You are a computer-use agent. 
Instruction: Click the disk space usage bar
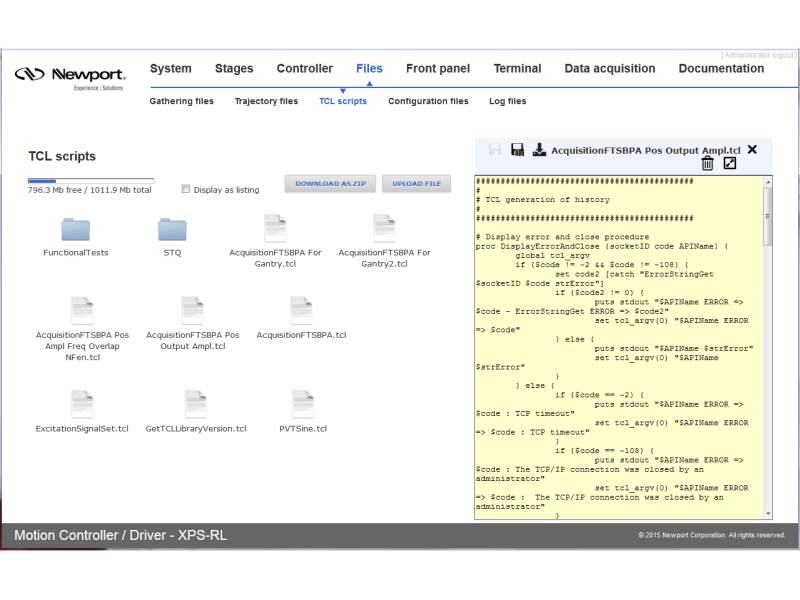coord(90,180)
